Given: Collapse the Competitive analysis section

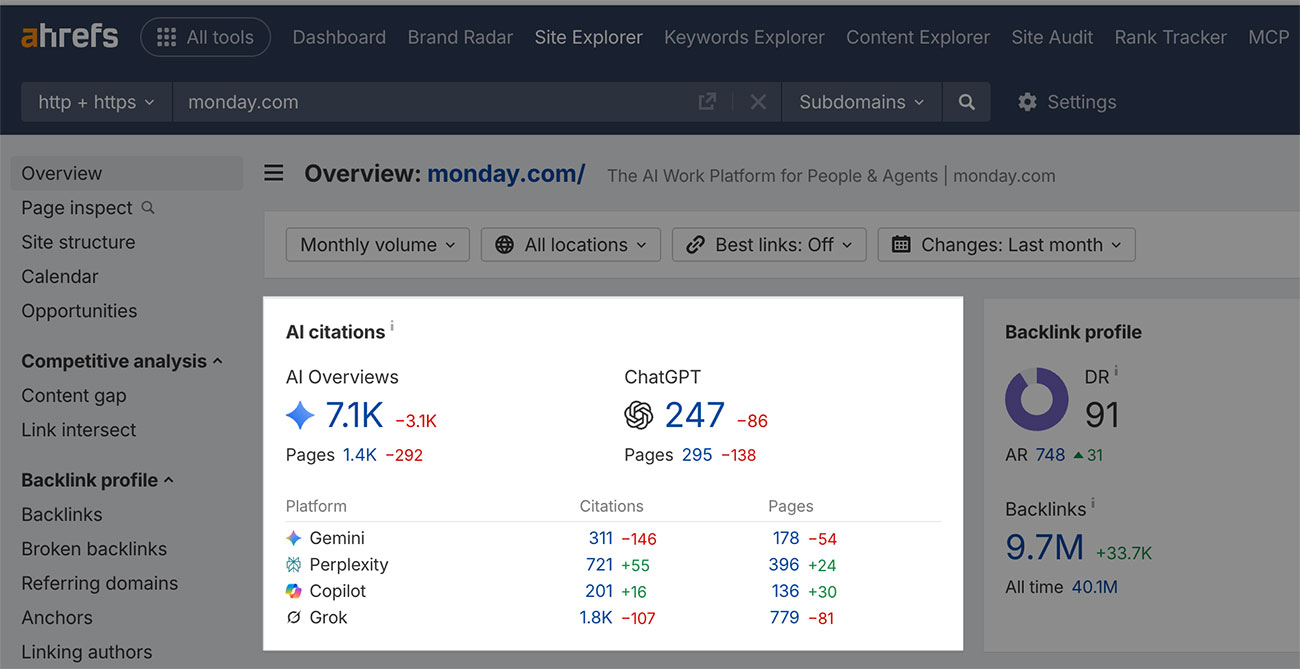Looking at the screenshot, I should 122,361.
